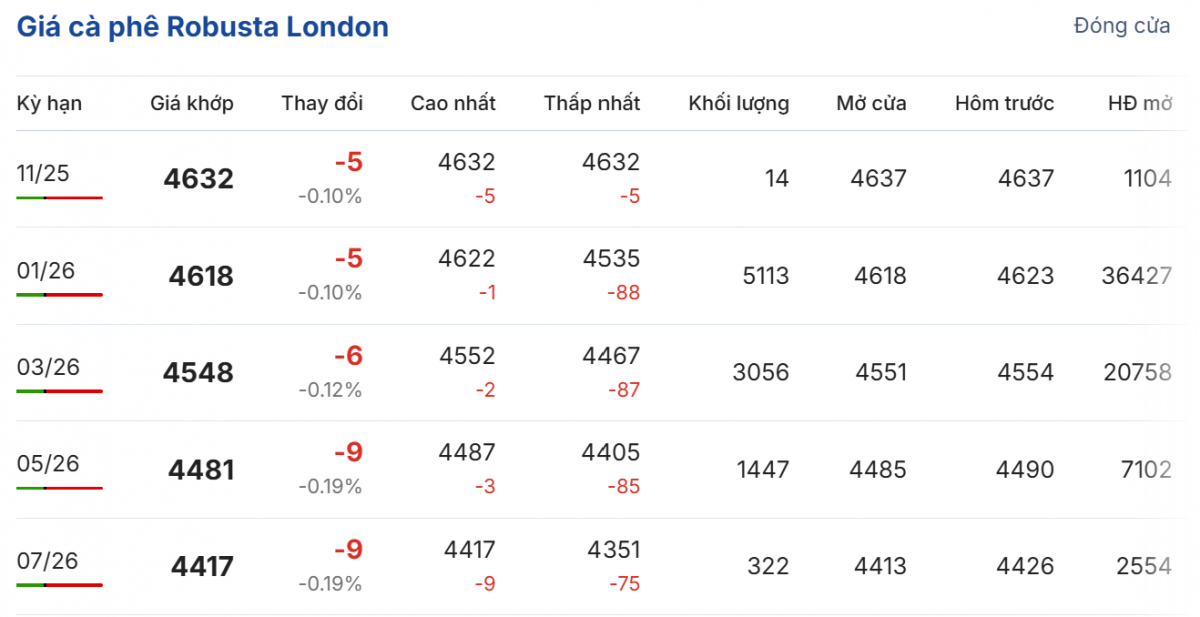Click the price range bar under 11/25
This screenshot has width=1200, height=617.
tap(59, 198)
